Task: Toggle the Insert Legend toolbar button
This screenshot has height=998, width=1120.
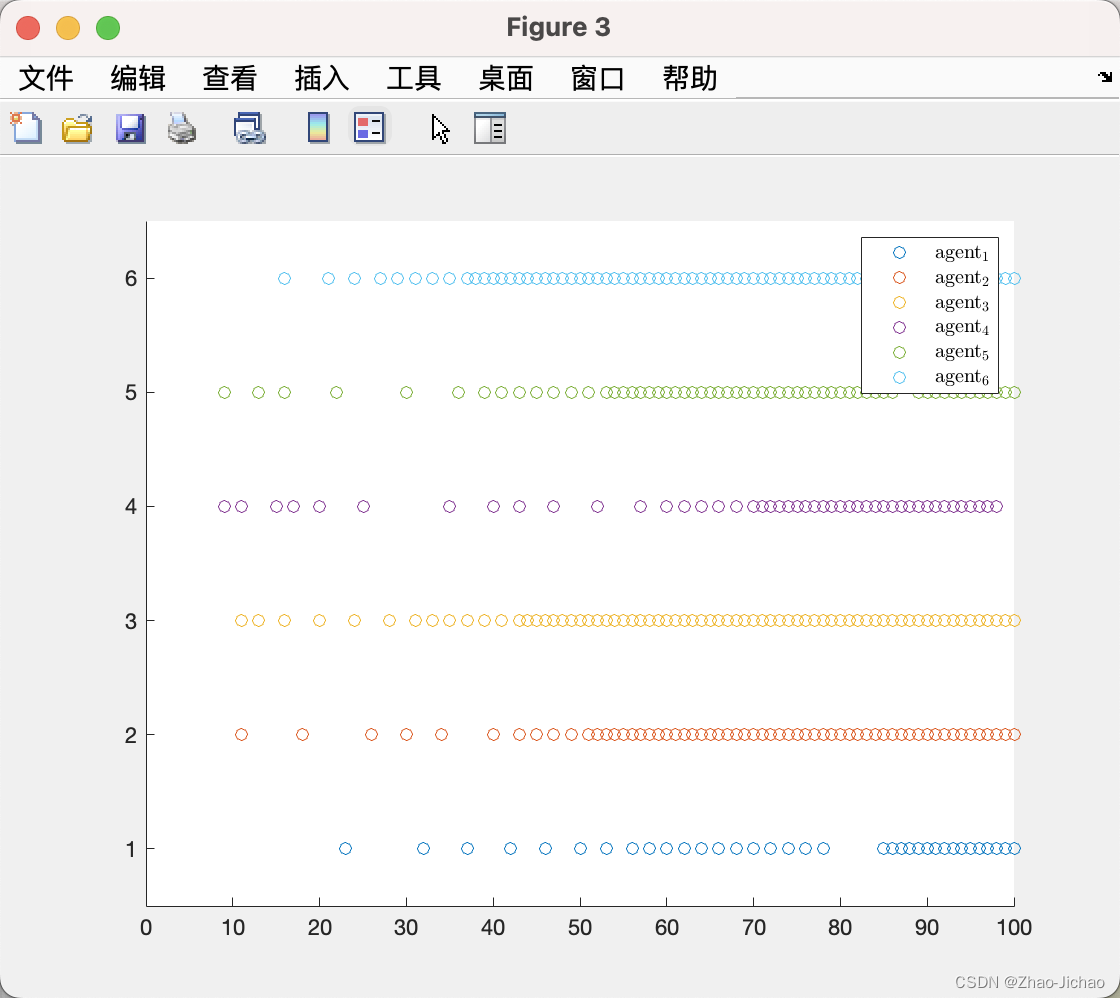Action: [x=369, y=128]
